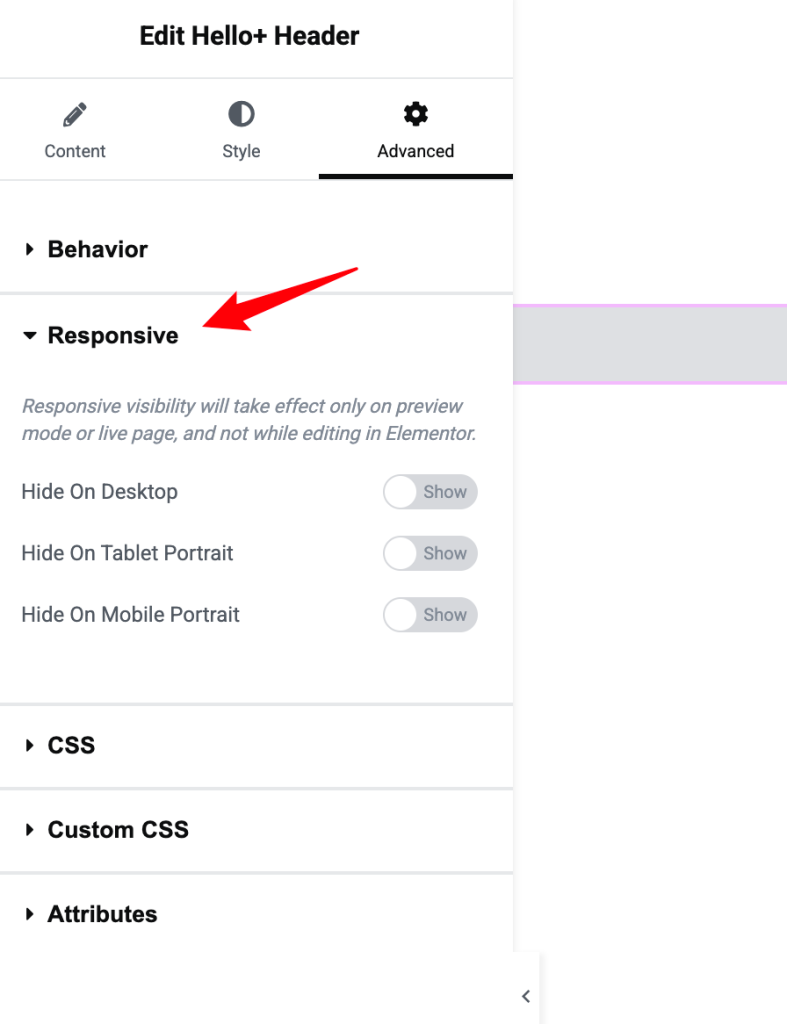Viewport: 787px width, 1024px height.
Task: Expand the Attributes section
Action: click(x=256, y=914)
